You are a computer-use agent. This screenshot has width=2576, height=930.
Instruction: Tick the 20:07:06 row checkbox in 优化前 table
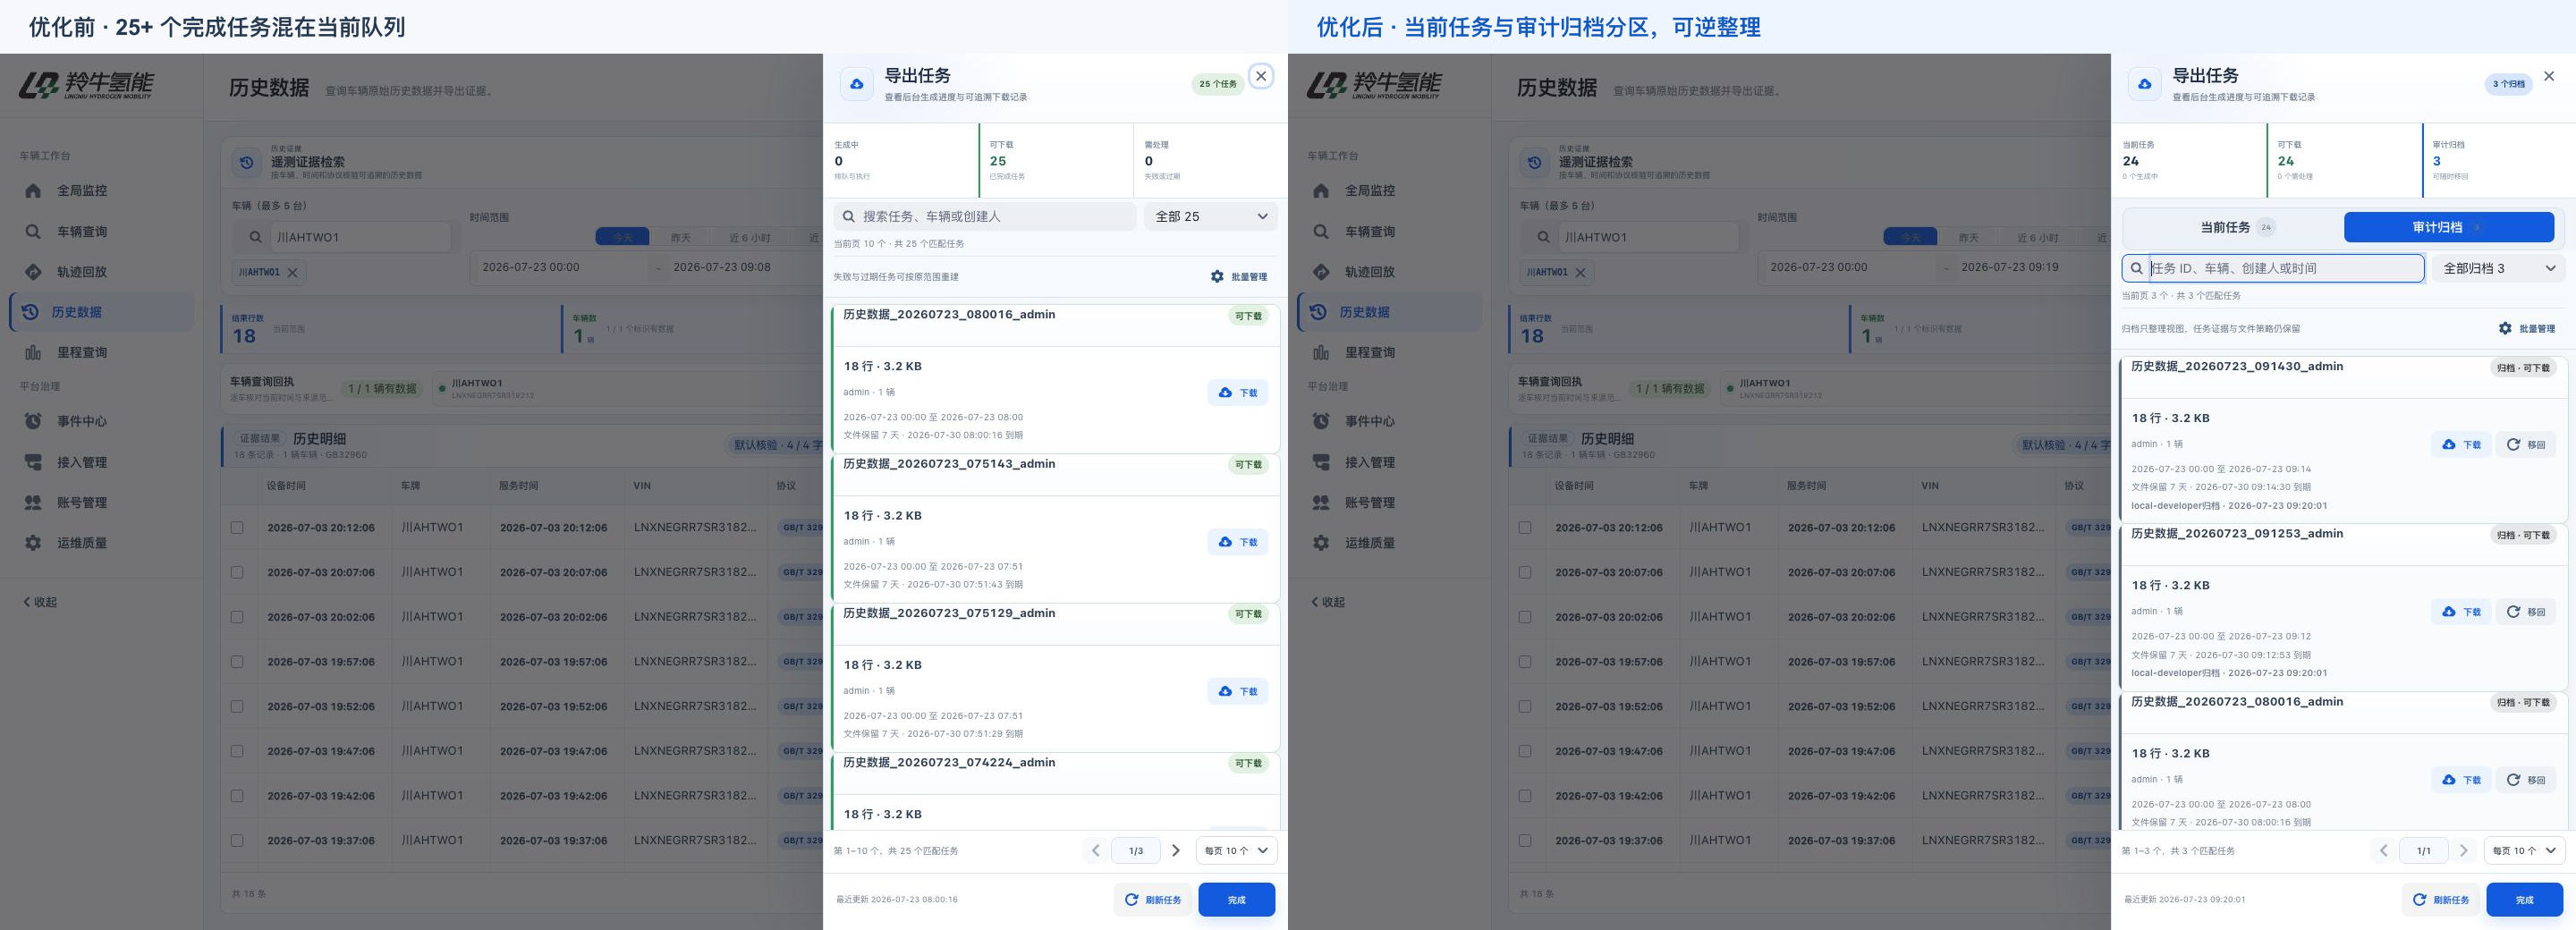(237, 573)
